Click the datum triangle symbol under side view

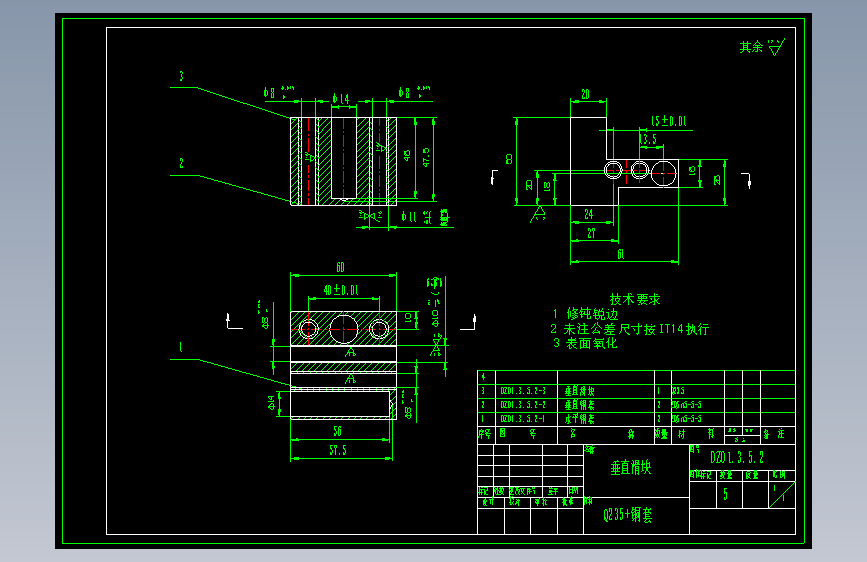(x=540, y=213)
